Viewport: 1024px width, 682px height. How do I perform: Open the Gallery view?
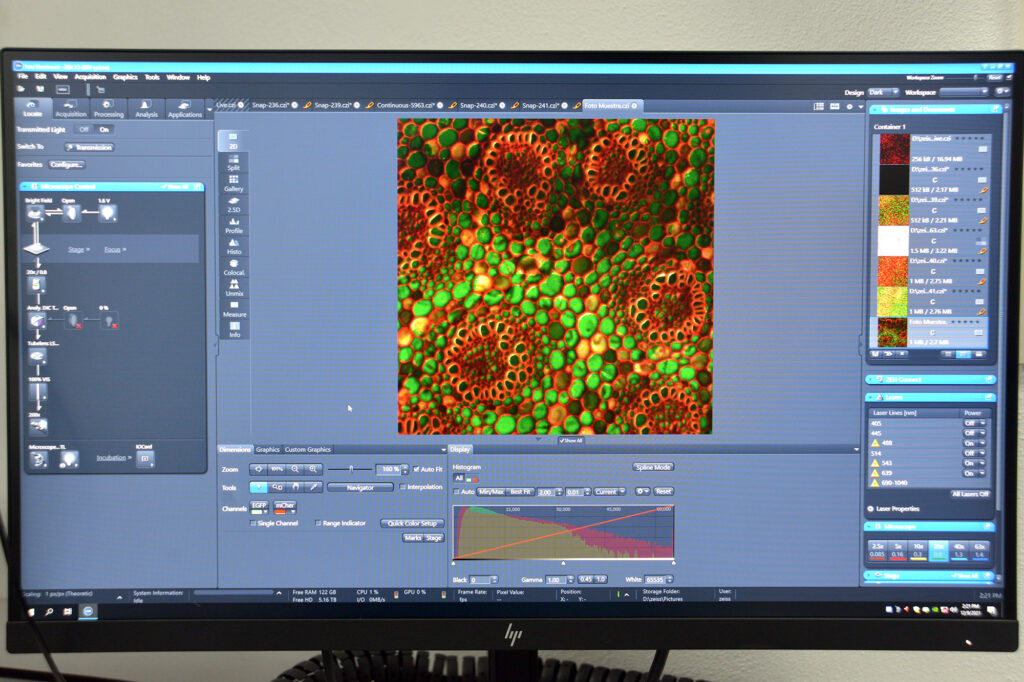[x=233, y=183]
